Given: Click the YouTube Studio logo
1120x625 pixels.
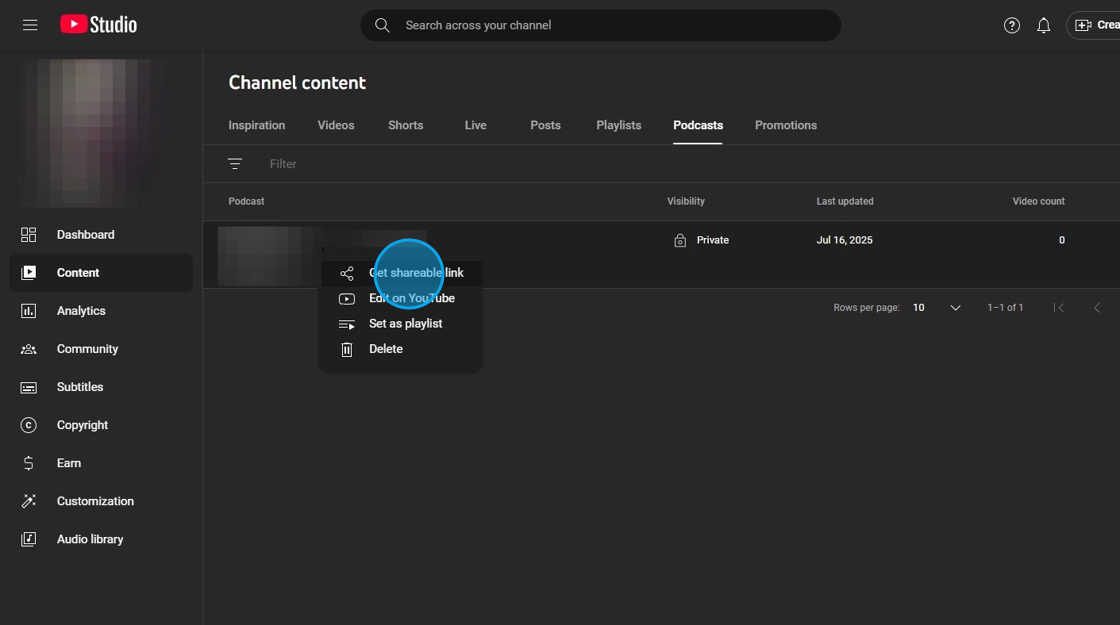Looking at the screenshot, I should [x=99, y=24].
